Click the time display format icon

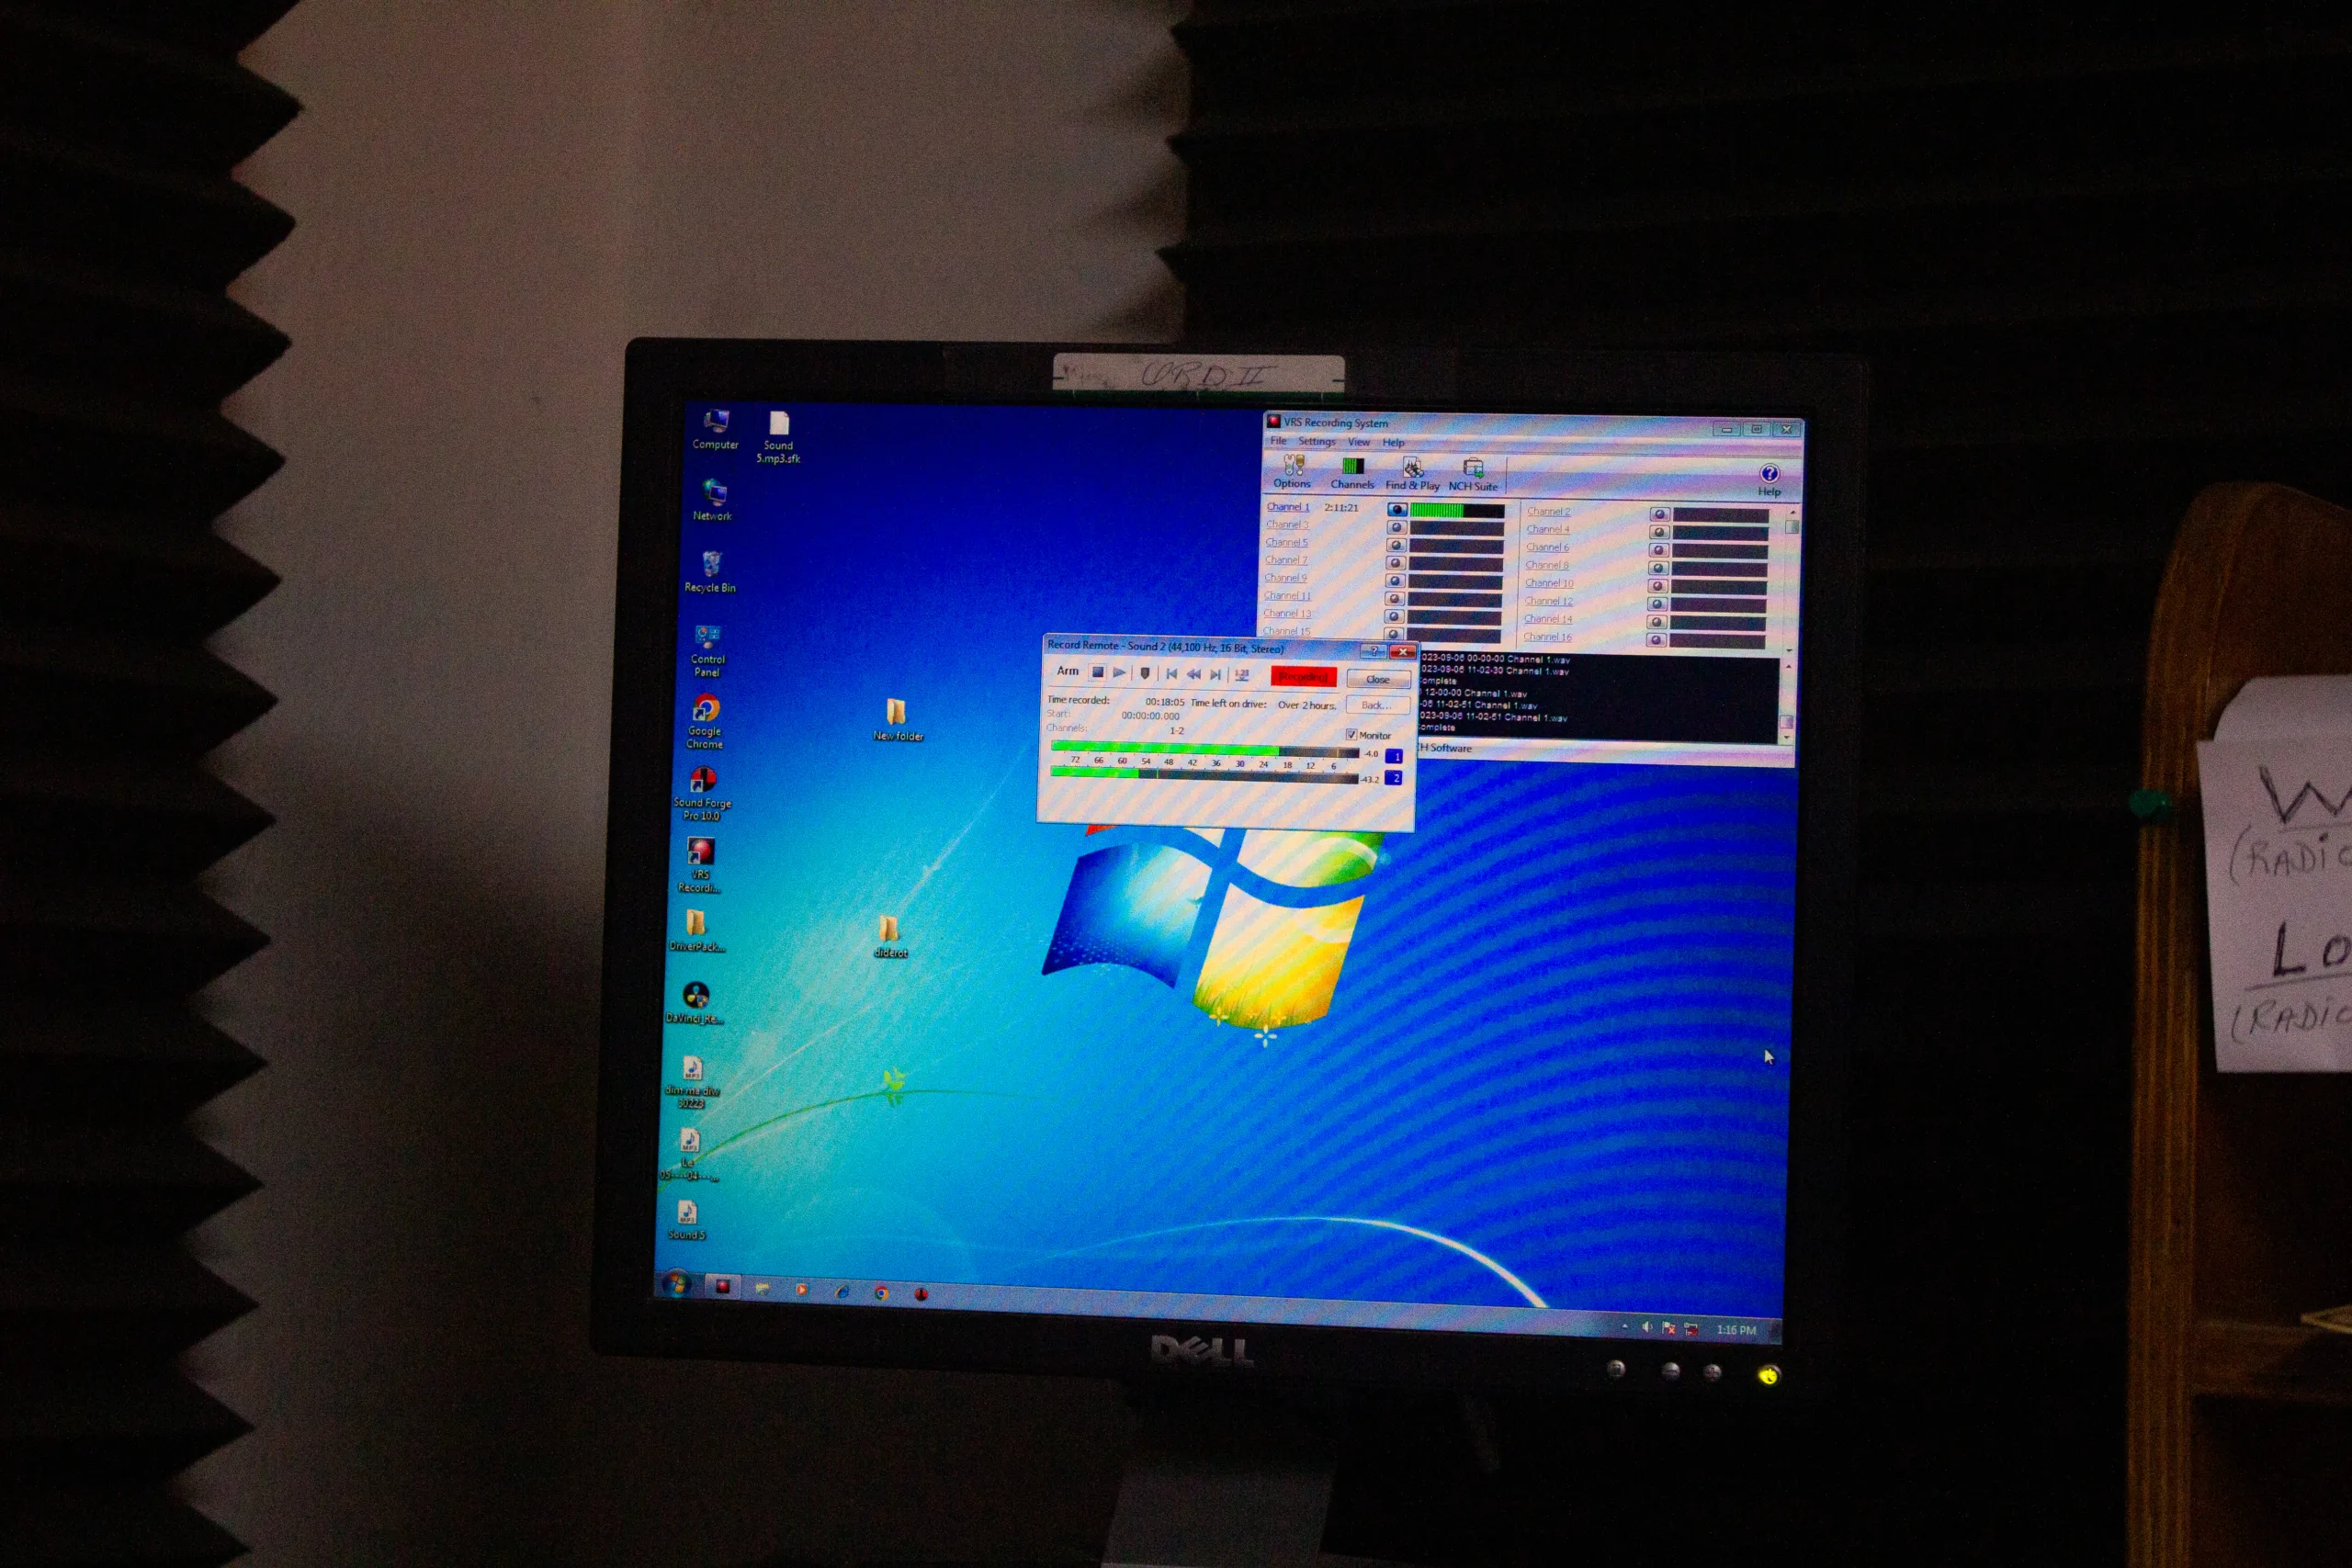pyautogui.click(x=1242, y=675)
